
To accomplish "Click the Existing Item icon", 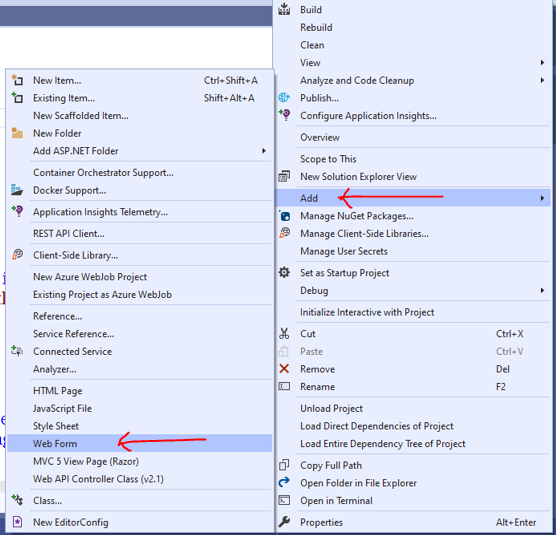I will pos(17,98).
